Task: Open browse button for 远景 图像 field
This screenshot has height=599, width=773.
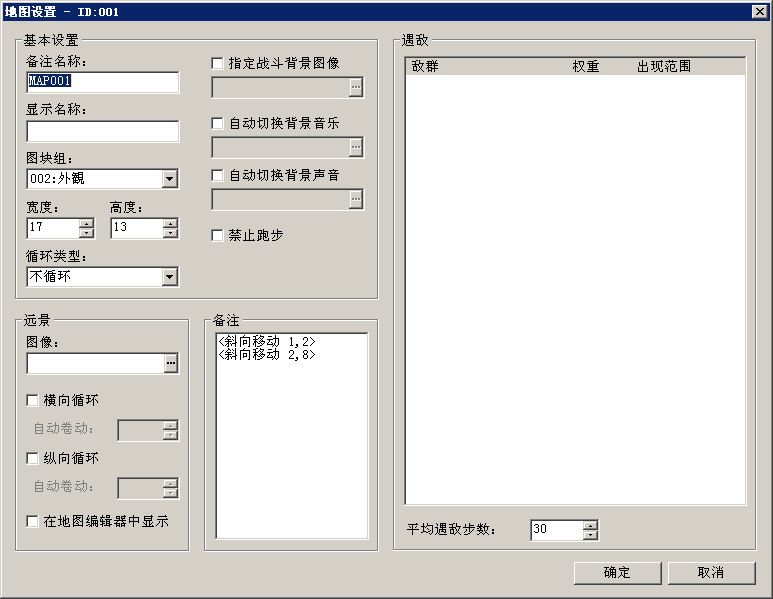Action: tap(171, 363)
